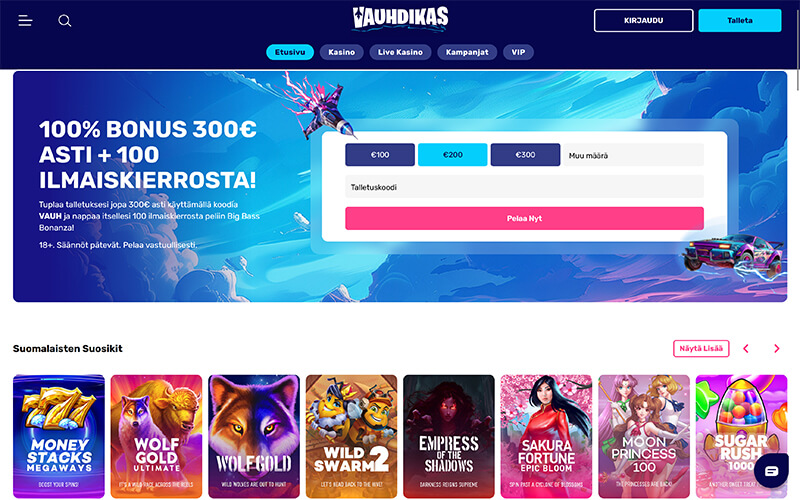Open the live chat bubble icon

click(x=771, y=470)
